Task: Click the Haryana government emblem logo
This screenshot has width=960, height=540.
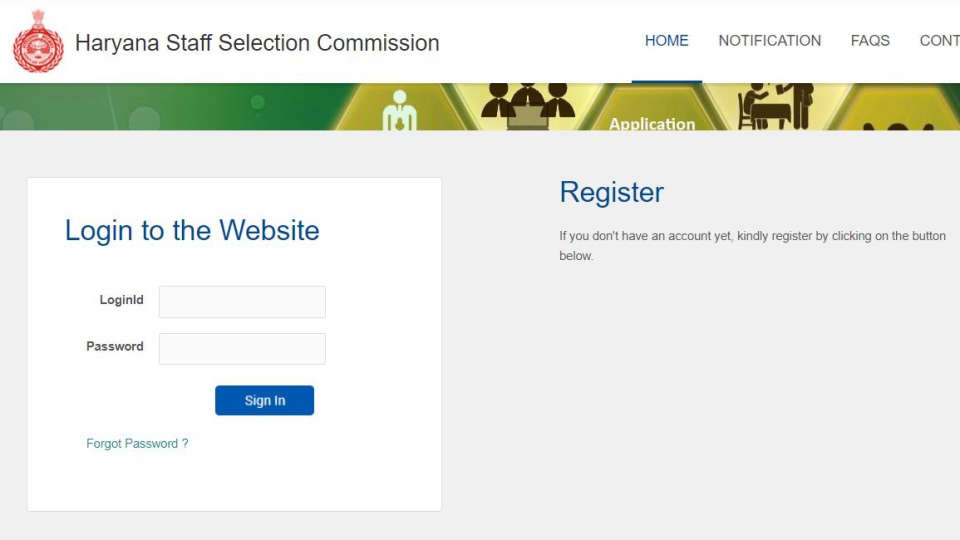Action: pyautogui.click(x=38, y=42)
